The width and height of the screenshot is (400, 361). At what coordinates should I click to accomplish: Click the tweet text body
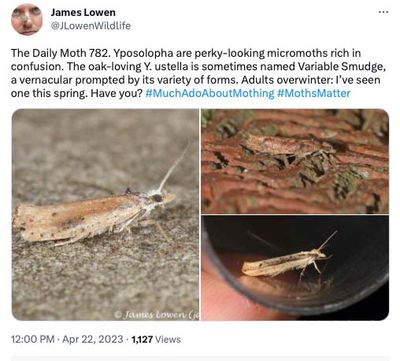tap(198, 73)
